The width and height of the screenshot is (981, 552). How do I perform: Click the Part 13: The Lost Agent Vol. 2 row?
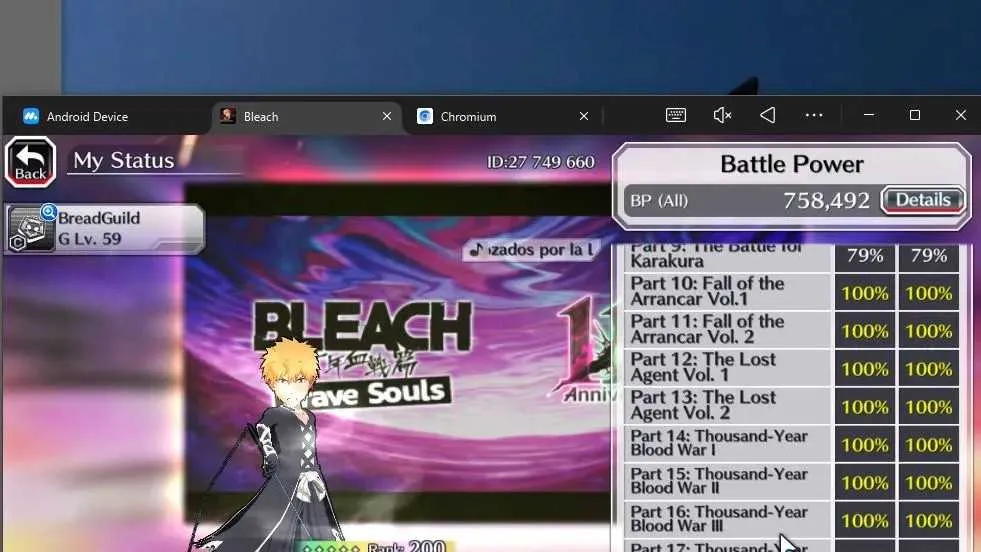click(791, 405)
